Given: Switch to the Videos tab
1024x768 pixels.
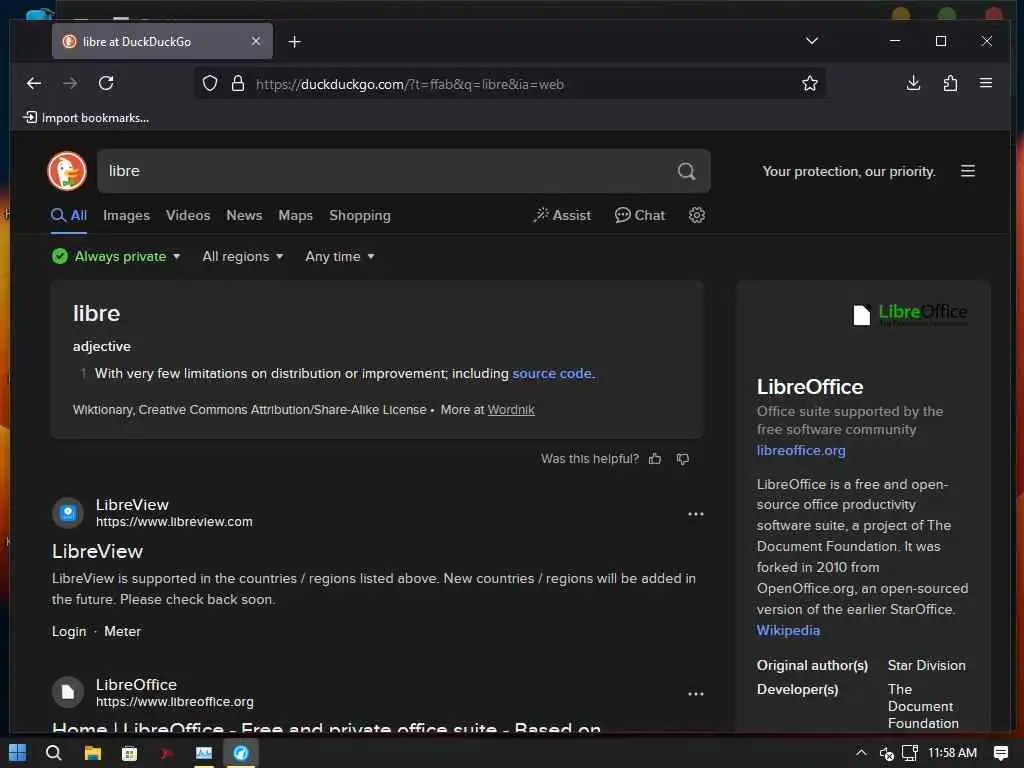Looking at the screenshot, I should (x=188, y=216).
